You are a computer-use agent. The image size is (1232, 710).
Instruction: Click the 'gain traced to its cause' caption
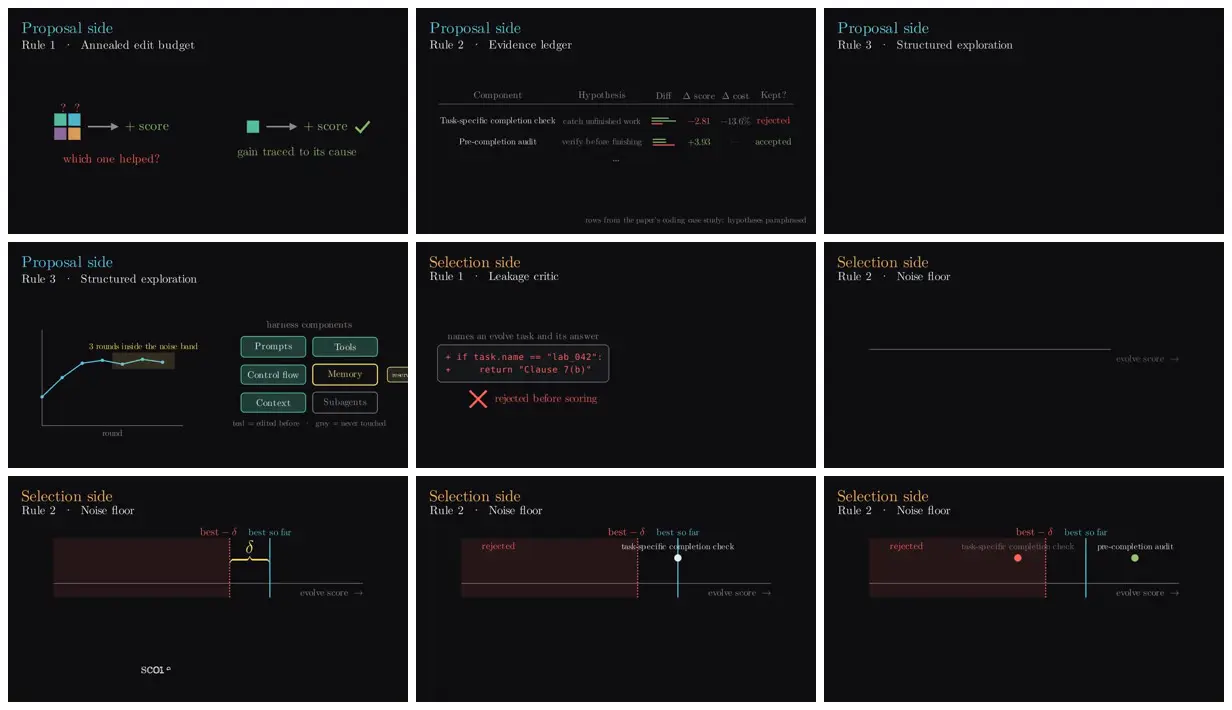pyautogui.click(x=297, y=152)
